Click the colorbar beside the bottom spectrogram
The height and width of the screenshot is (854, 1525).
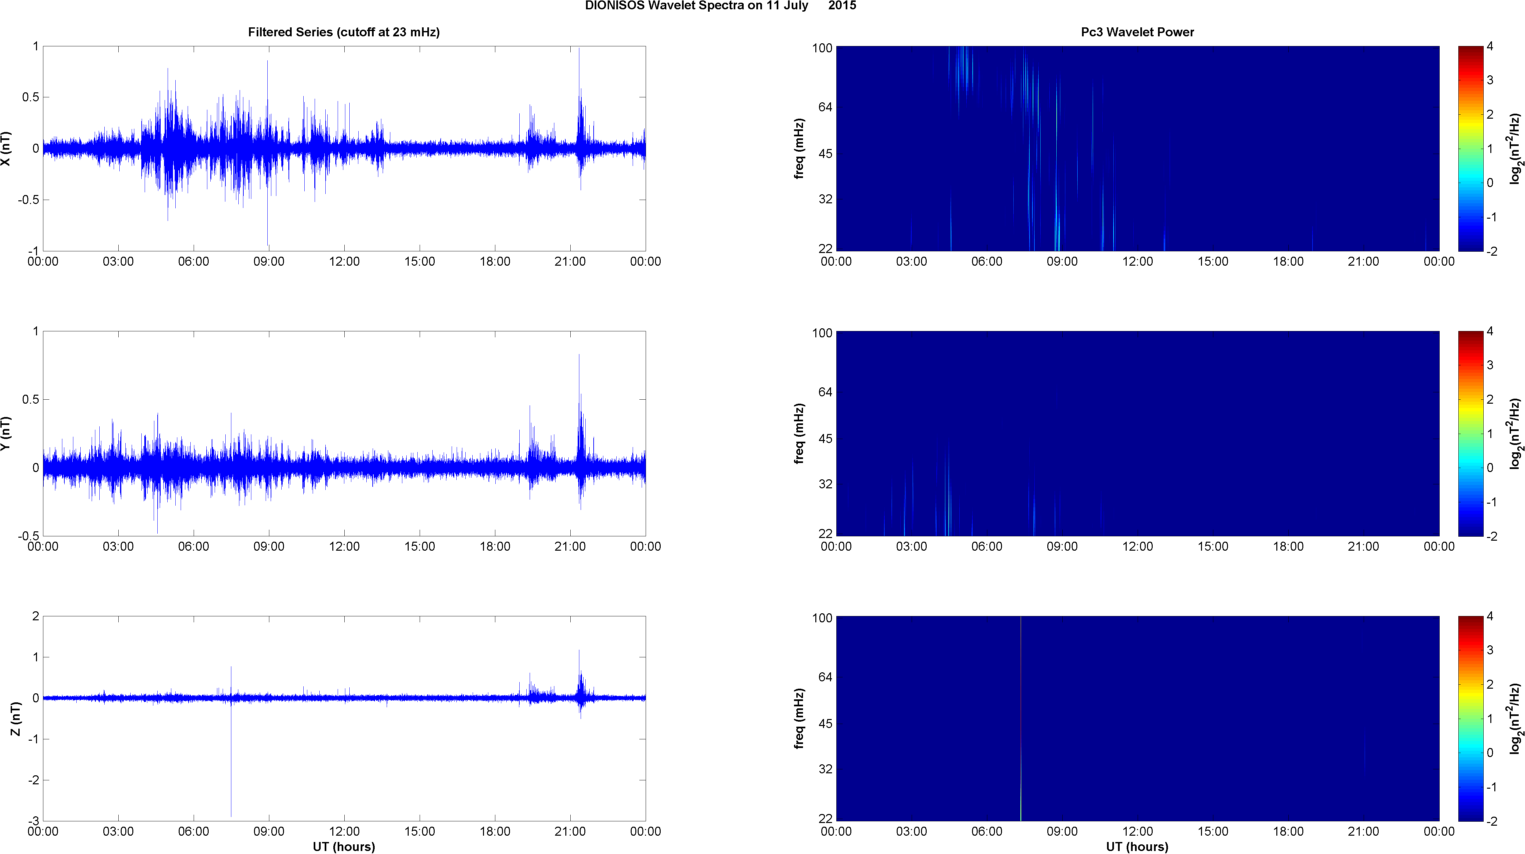click(x=1470, y=718)
